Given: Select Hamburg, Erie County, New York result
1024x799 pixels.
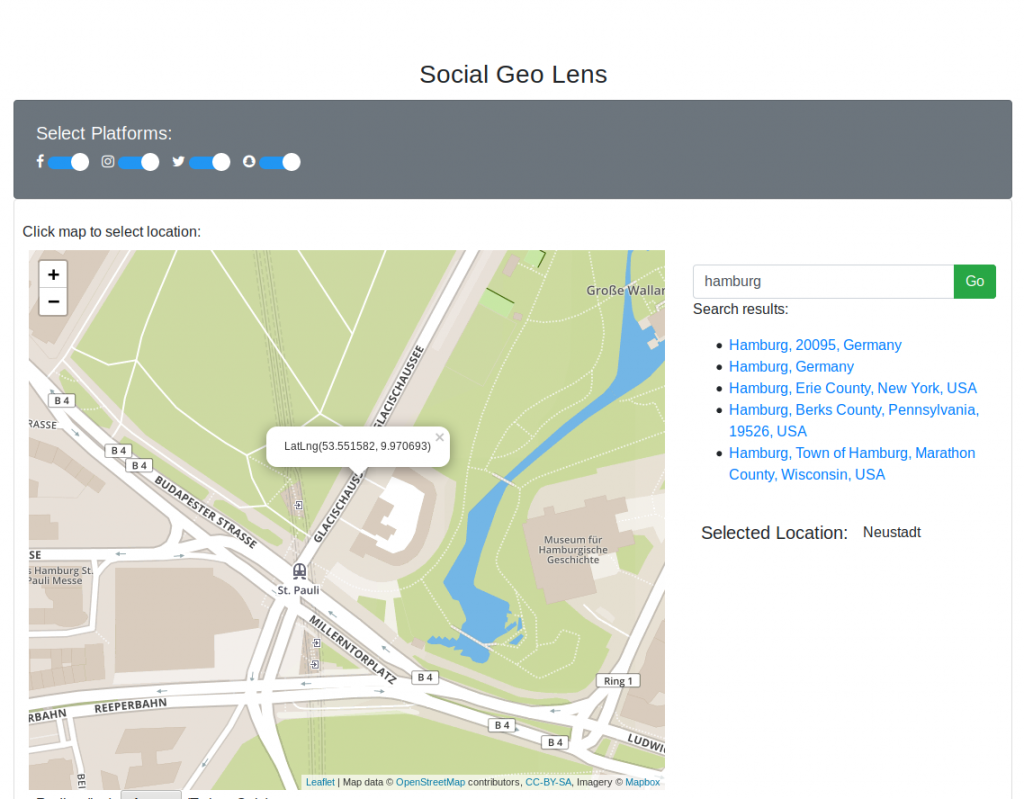Looking at the screenshot, I should 853,388.
